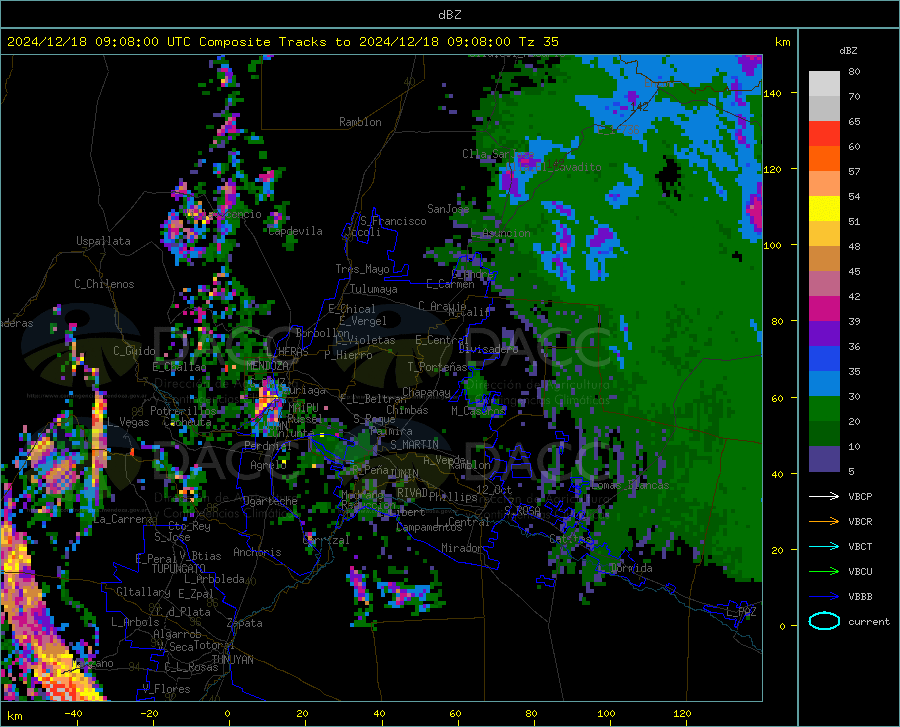The image size is (900, 727).
Task: Select the purple 36 dBZ color swatch
Action: pyautogui.click(x=824, y=334)
